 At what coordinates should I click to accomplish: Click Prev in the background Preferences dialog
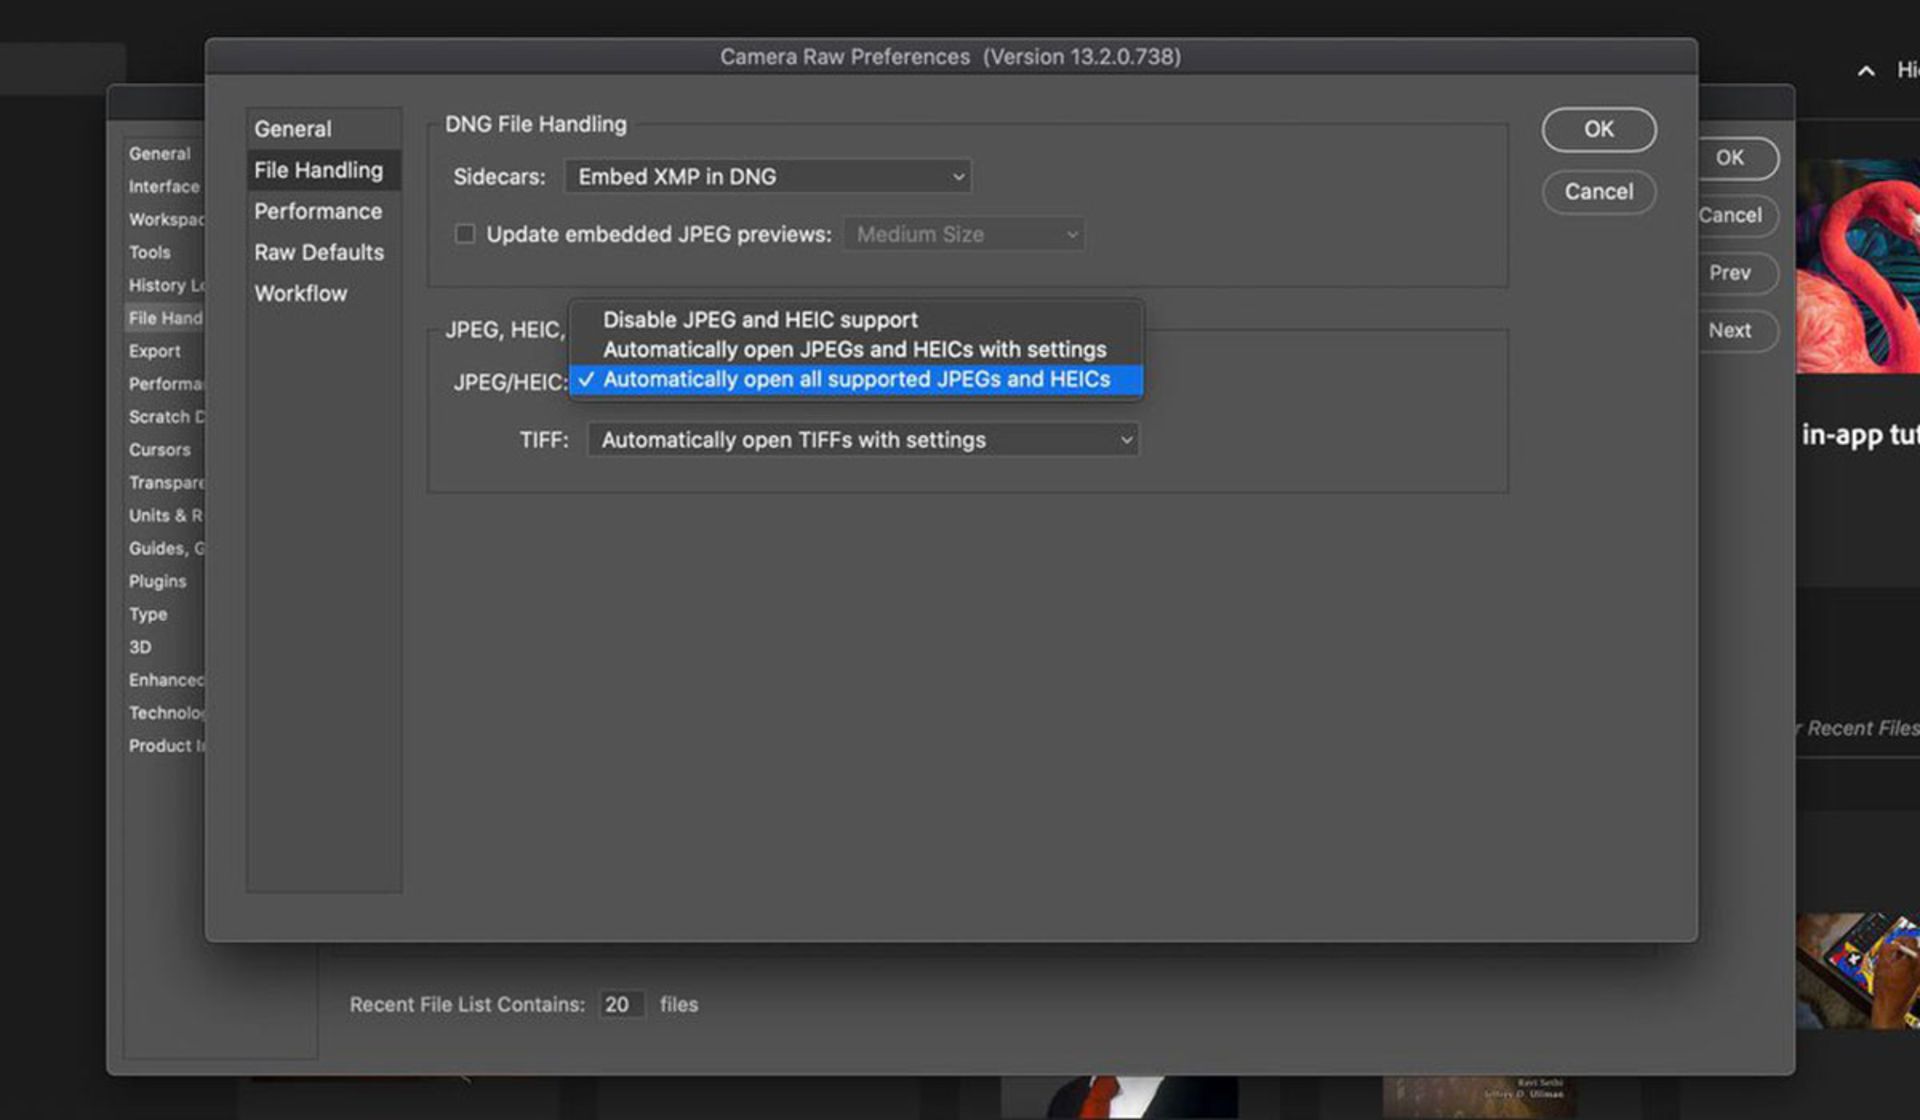tap(1730, 273)
